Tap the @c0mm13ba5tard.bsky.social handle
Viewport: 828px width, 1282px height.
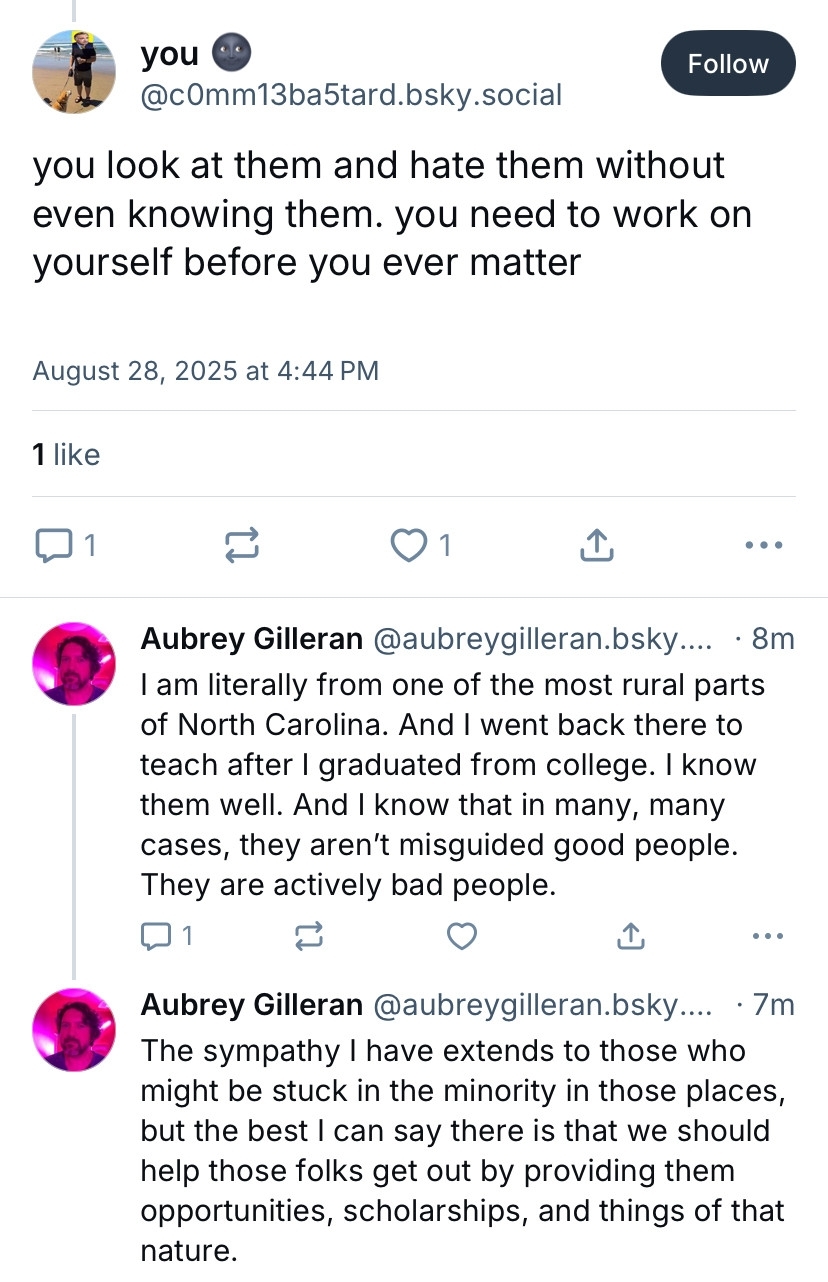(x=351, y=95)
